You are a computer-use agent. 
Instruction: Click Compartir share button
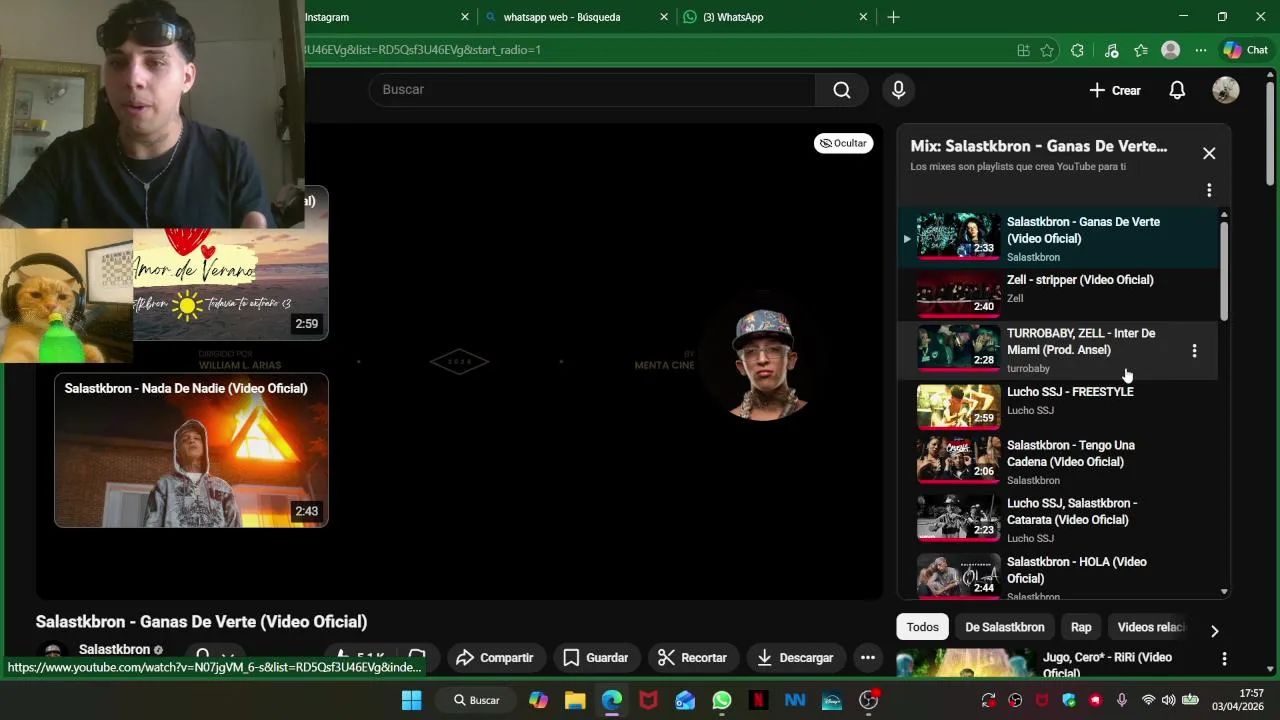click(494, 658)
